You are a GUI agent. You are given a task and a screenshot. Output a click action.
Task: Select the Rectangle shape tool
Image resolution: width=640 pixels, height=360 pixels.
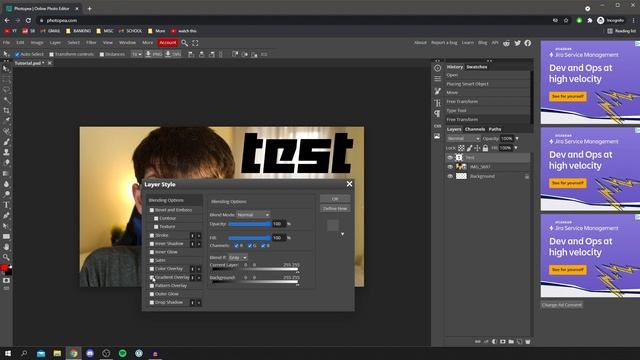click(6, 236)
